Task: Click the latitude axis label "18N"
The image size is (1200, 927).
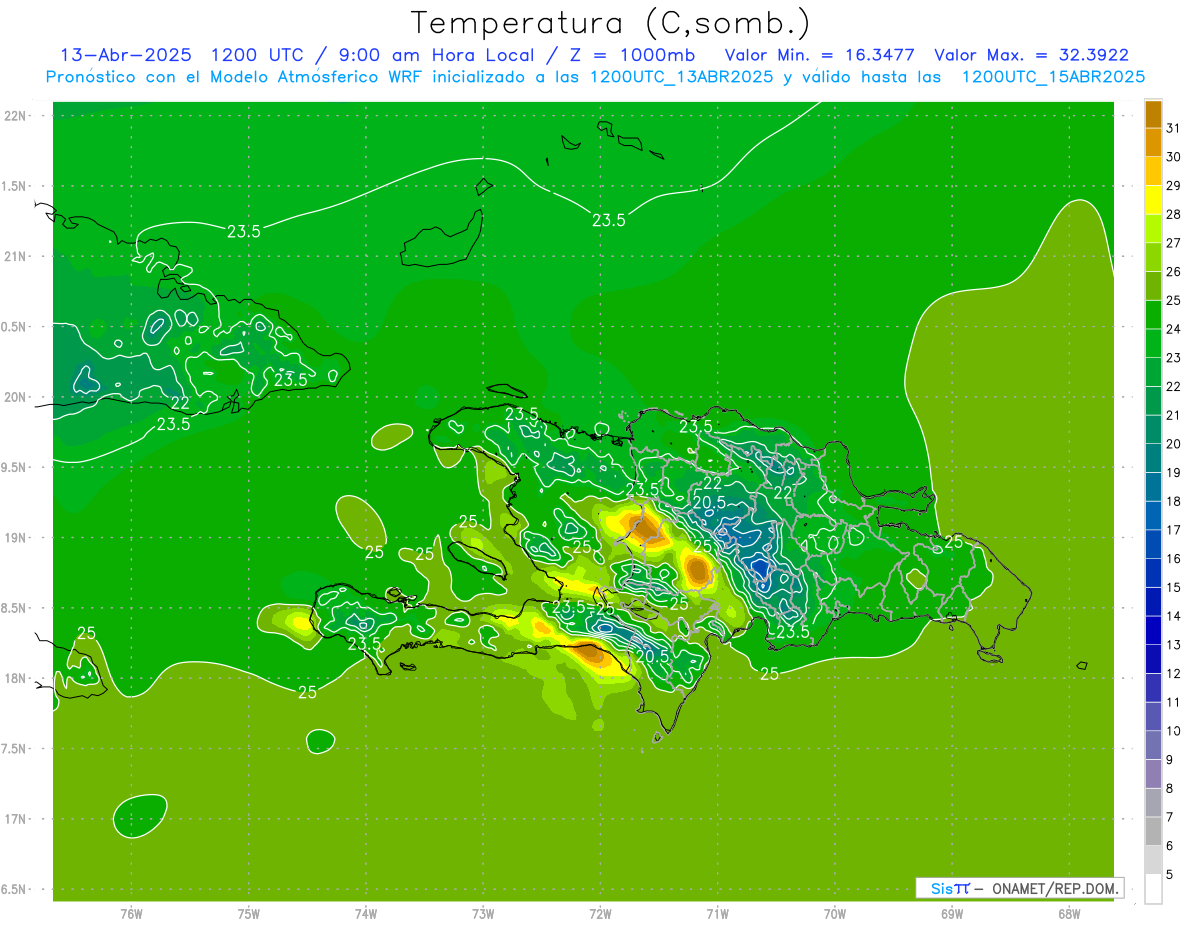Action: (16, 678)
